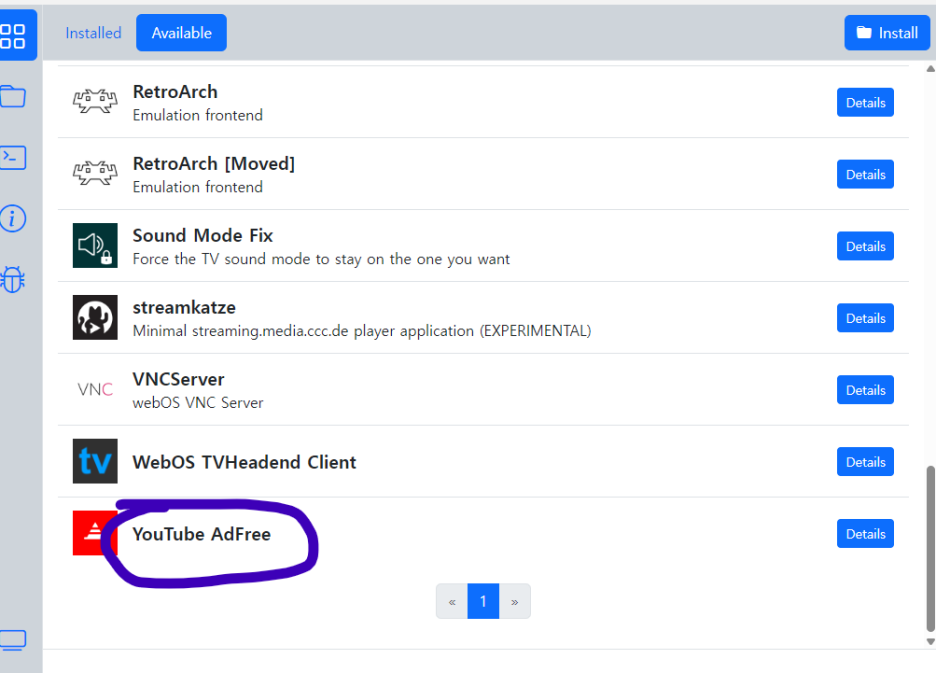Open the file browser folder icon

tap(13, 96)
